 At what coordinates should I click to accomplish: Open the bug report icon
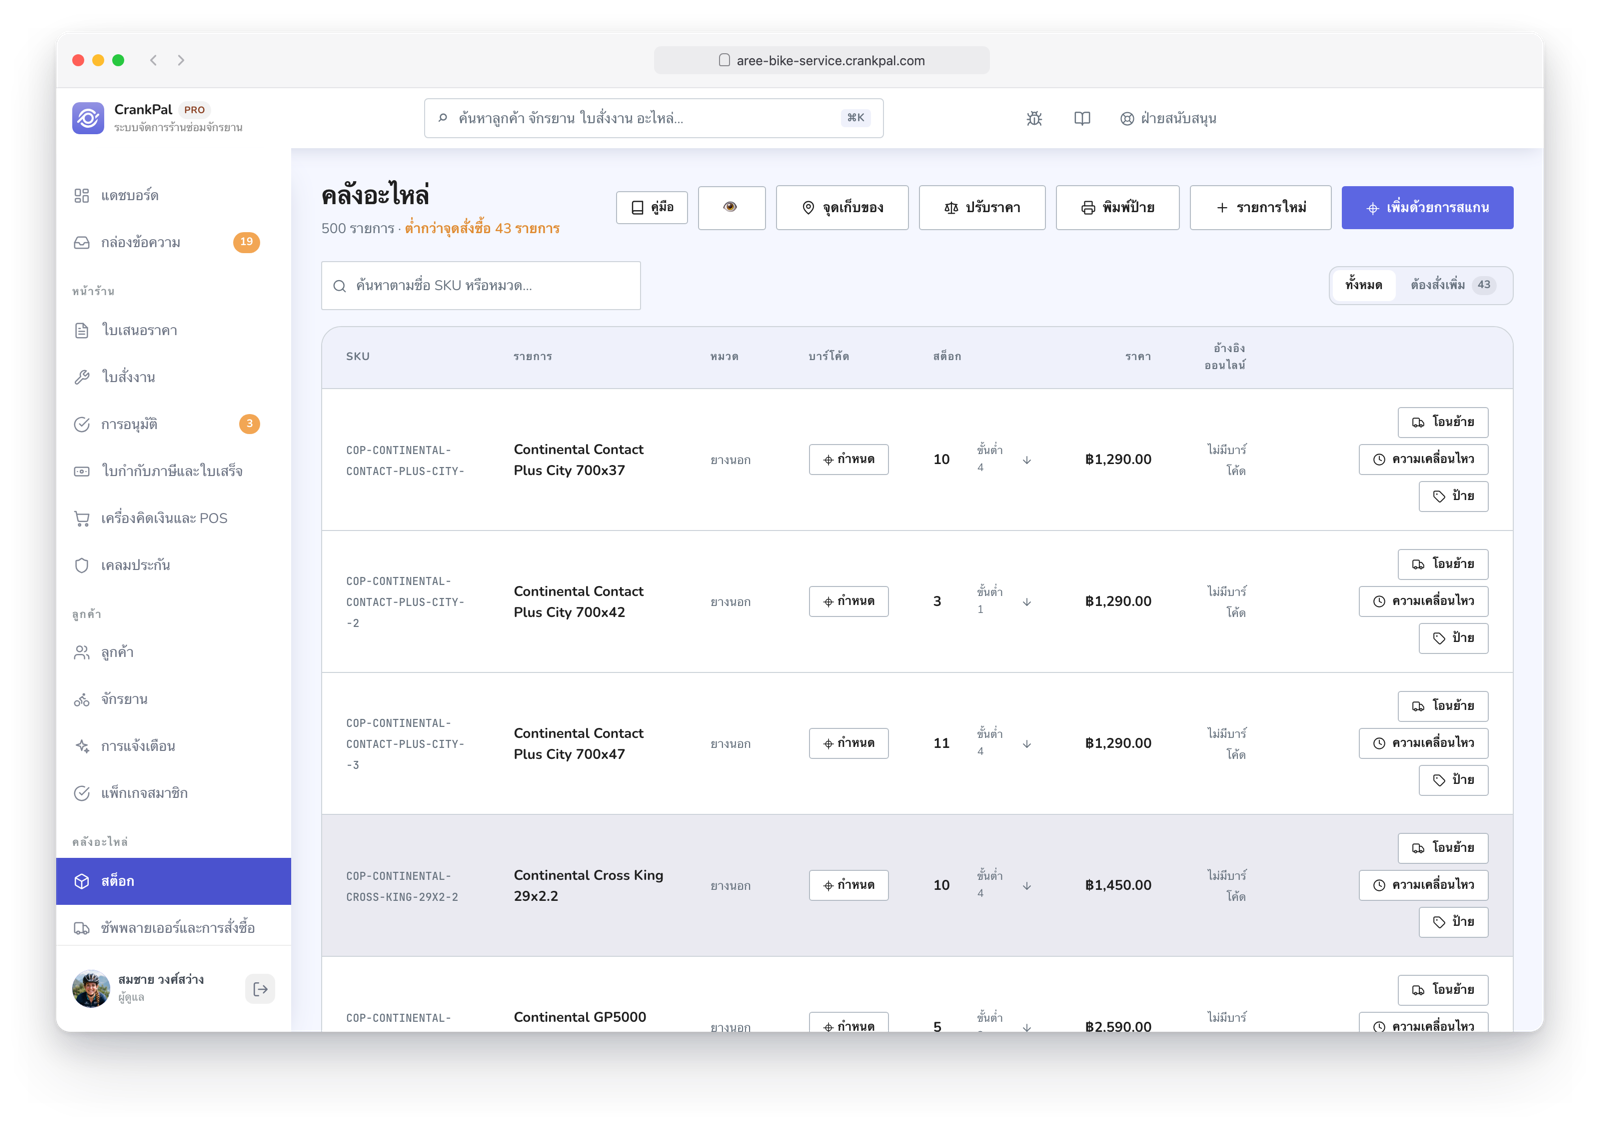[x=1034, y=118]
